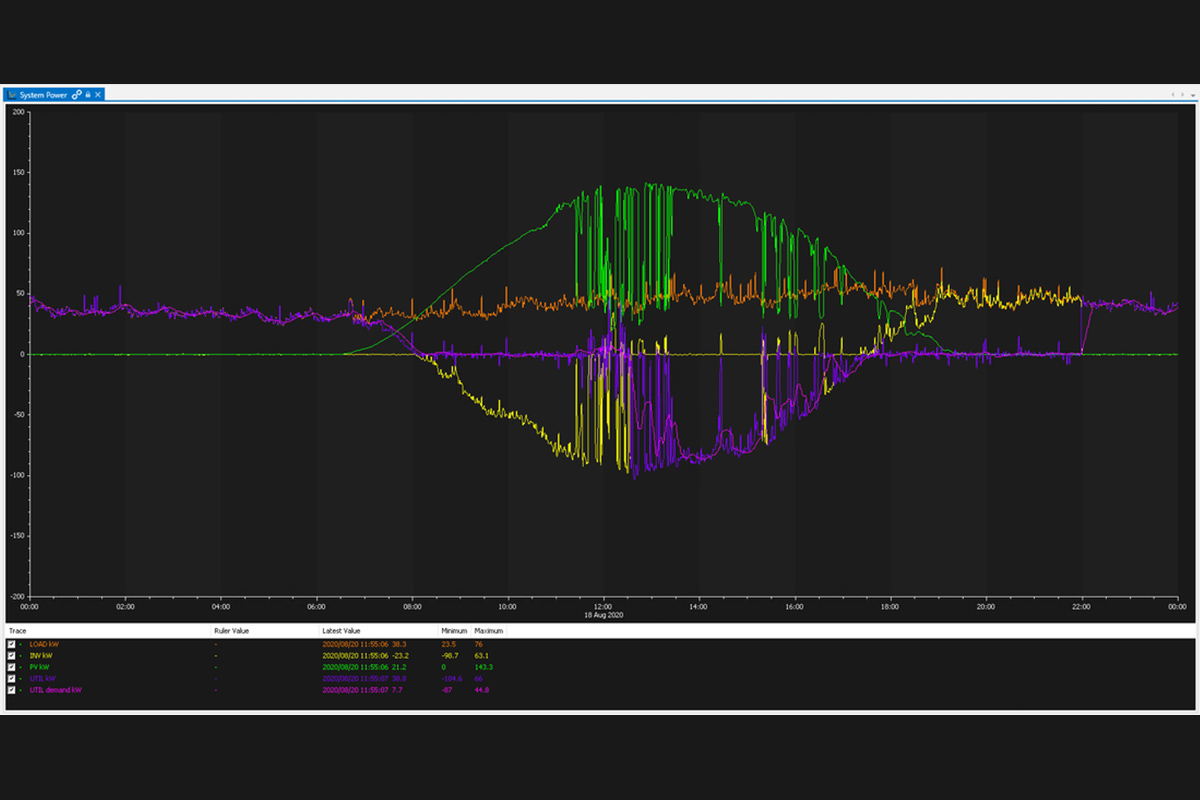Click the link icon on System Power tab
Image resolution: width=1200 pixels, height=800 pixels.
coord(77,94)
